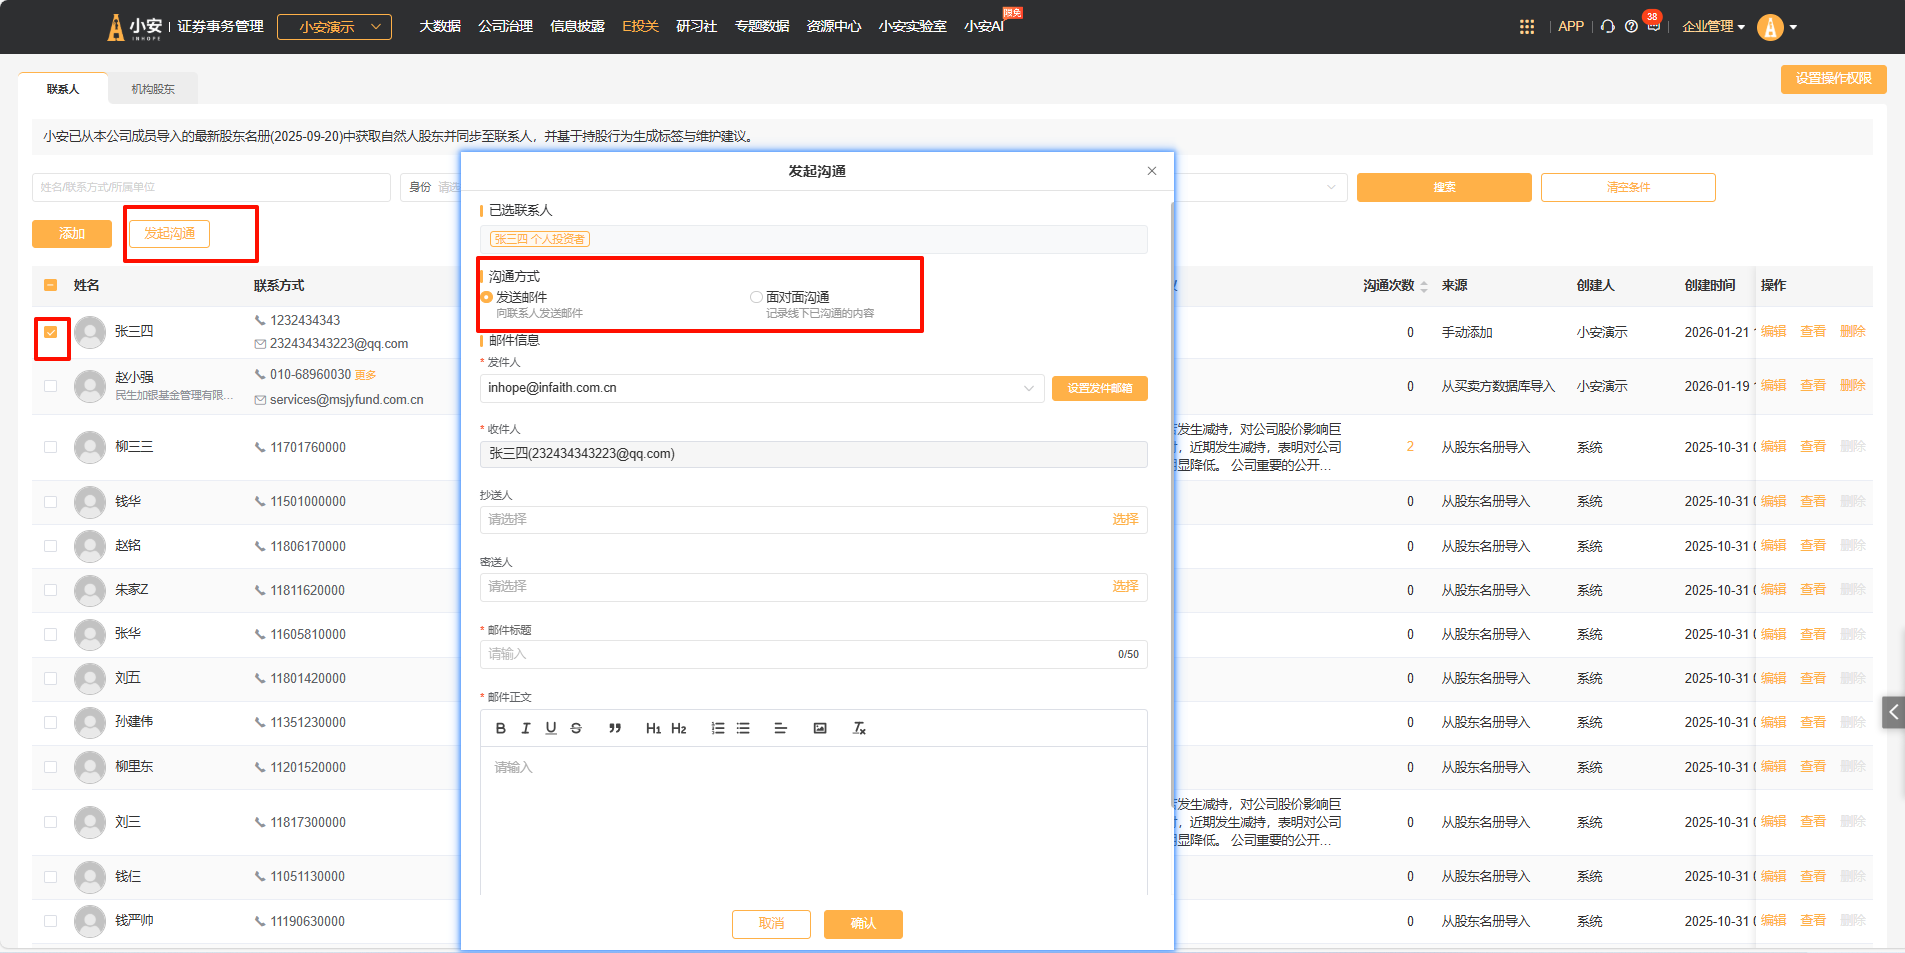Viewport: 1905px width, 953px height.
Task: Open text alignment options in the editor
Action: click(781, 729)
